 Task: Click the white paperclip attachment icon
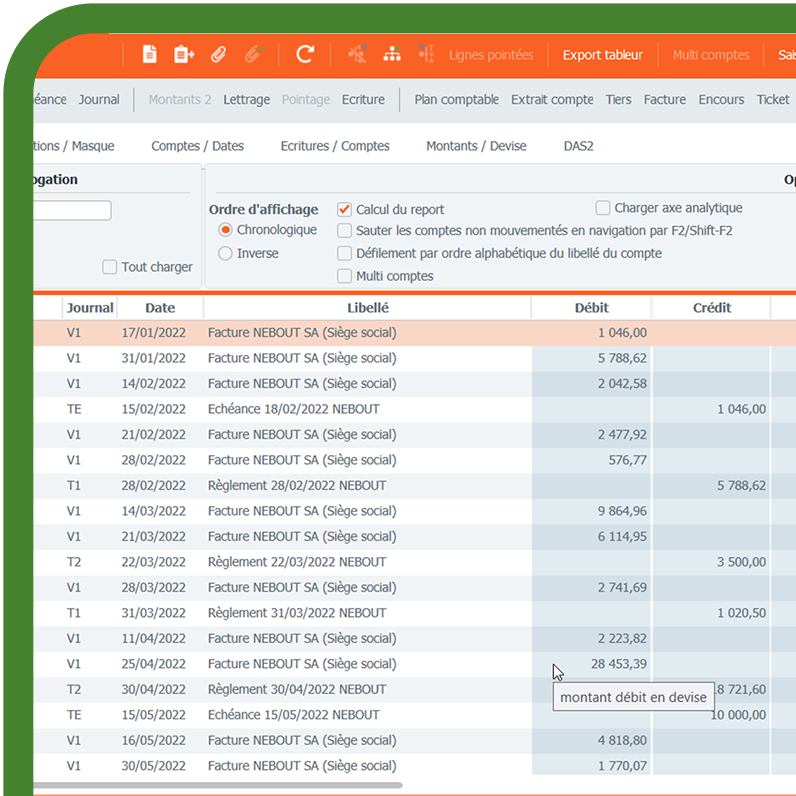(x=218, y=55)
